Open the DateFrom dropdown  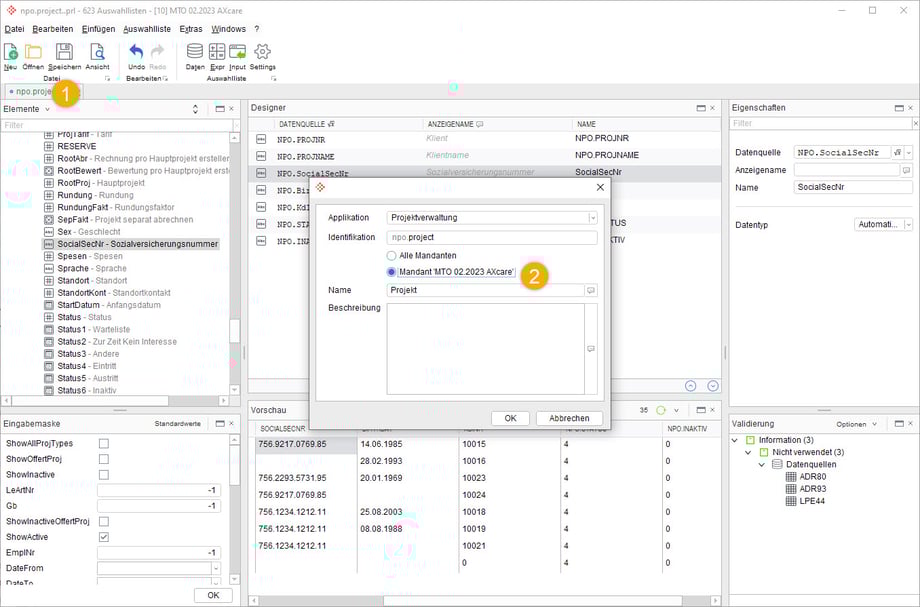(216, 568)
